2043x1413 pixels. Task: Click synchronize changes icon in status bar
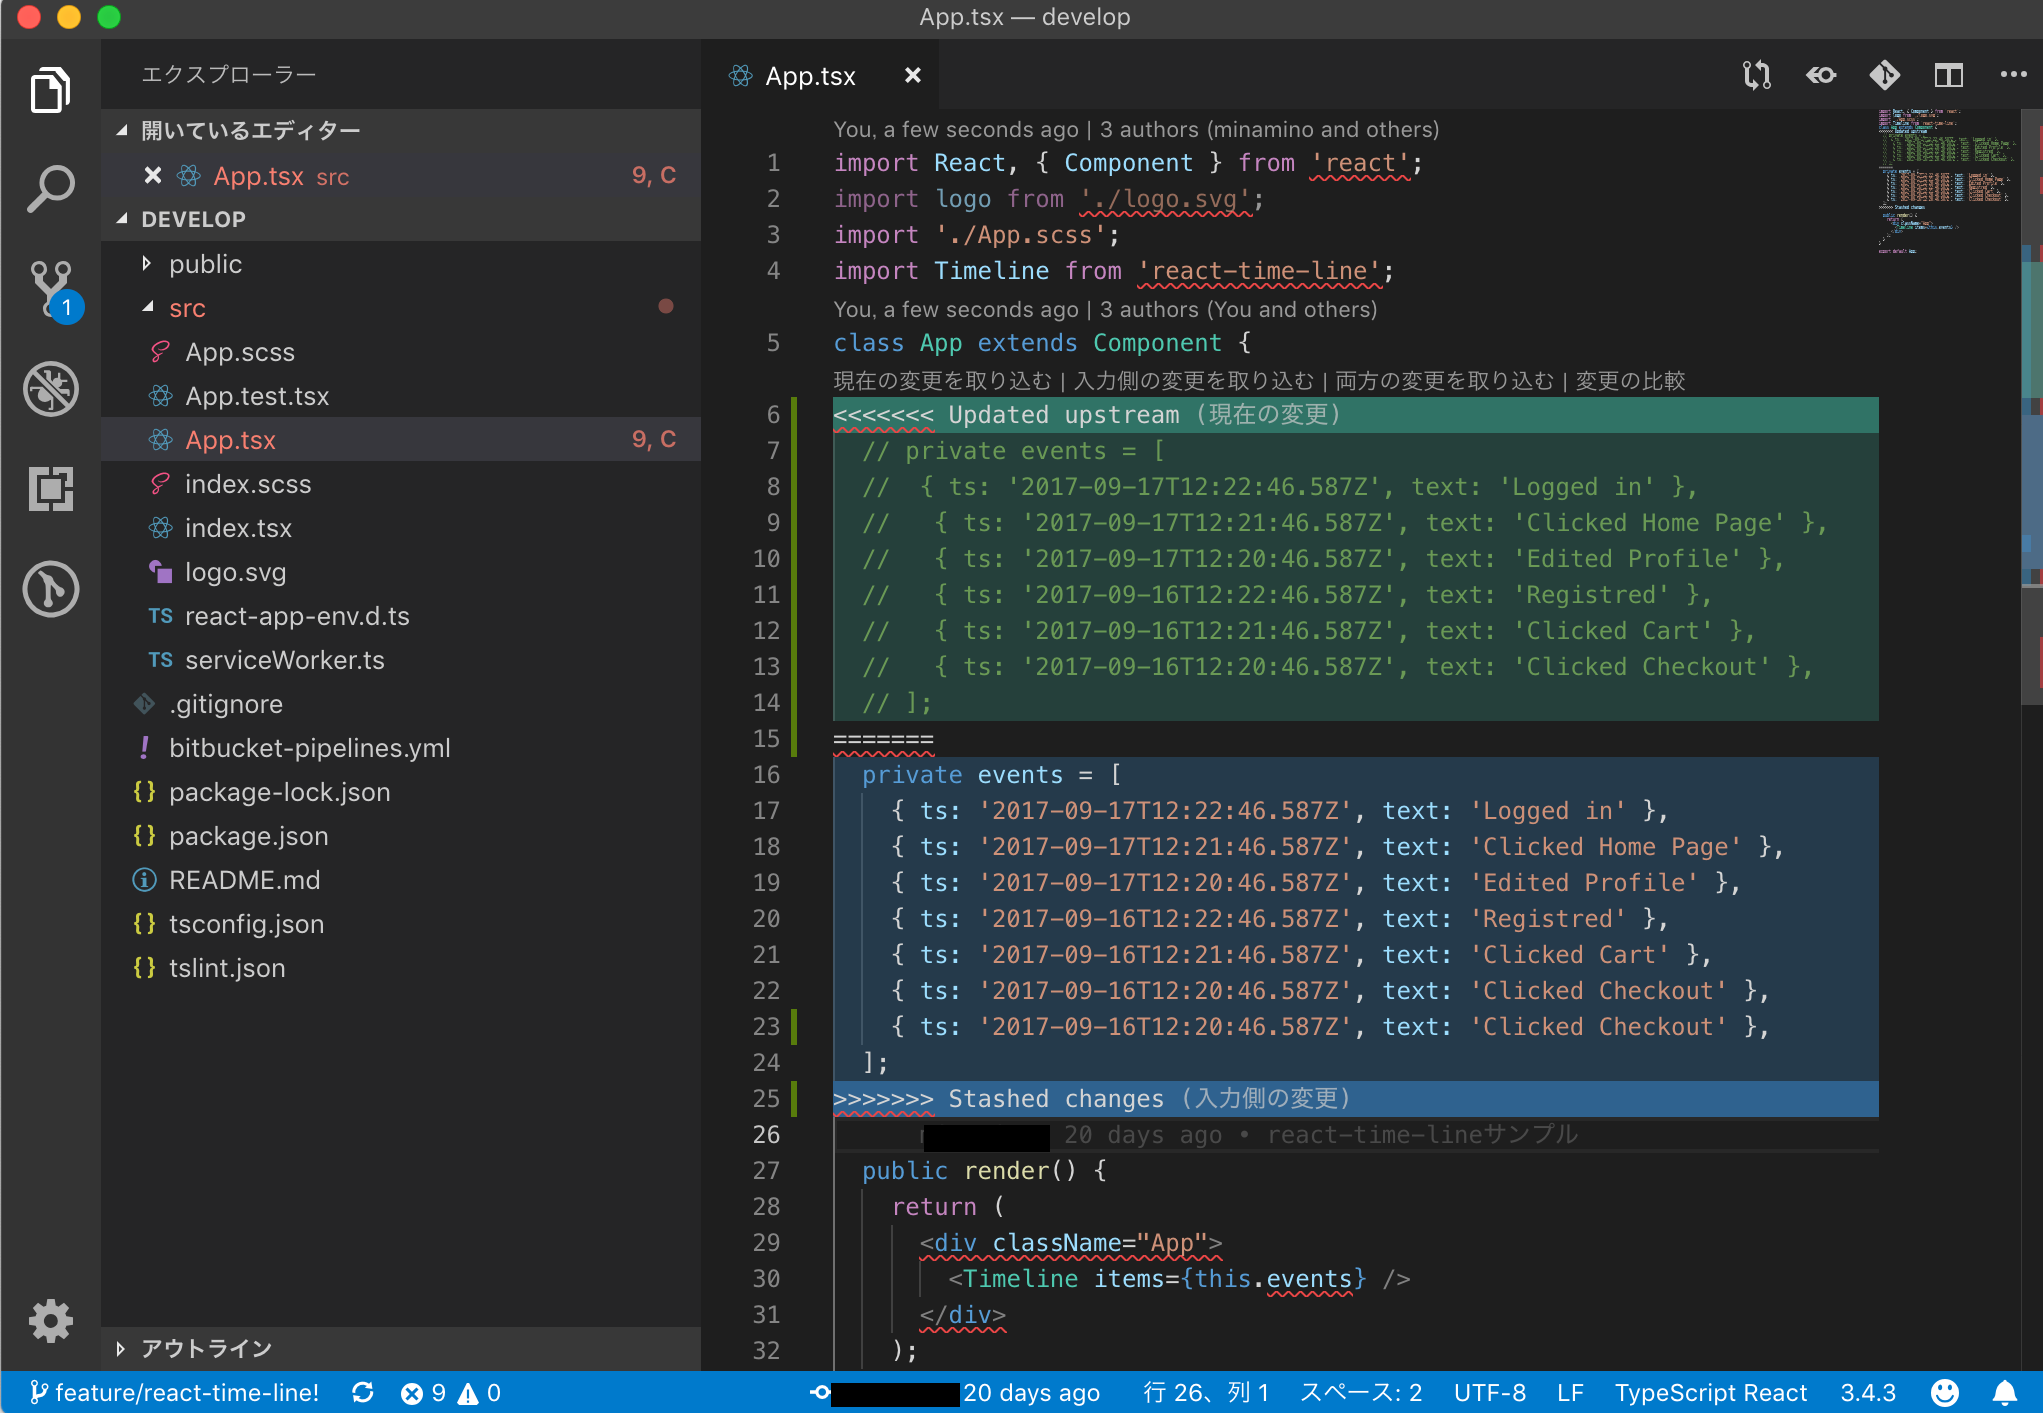click(363, 1393)
